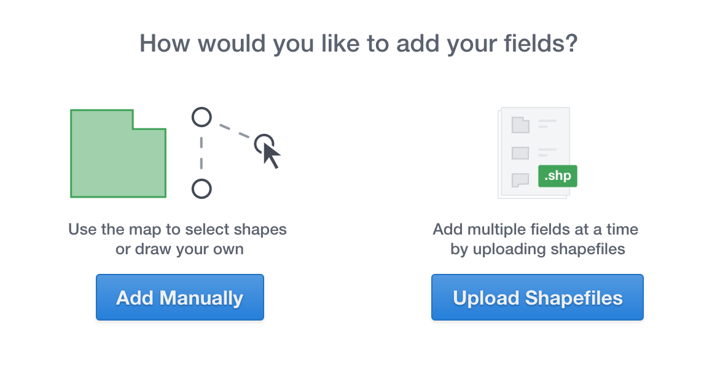This screenshot has width=720, height=366.
Task: Click the circle node under the cursor
Action: (264, 144)
